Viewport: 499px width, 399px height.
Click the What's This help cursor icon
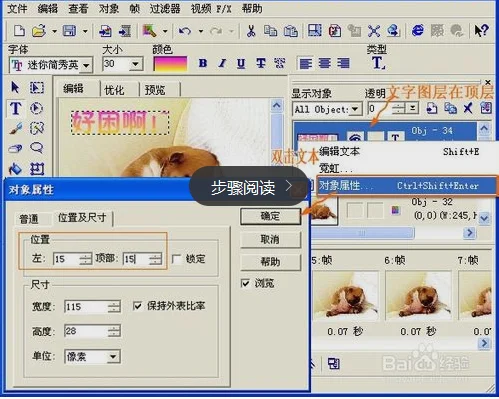(481, 31)
